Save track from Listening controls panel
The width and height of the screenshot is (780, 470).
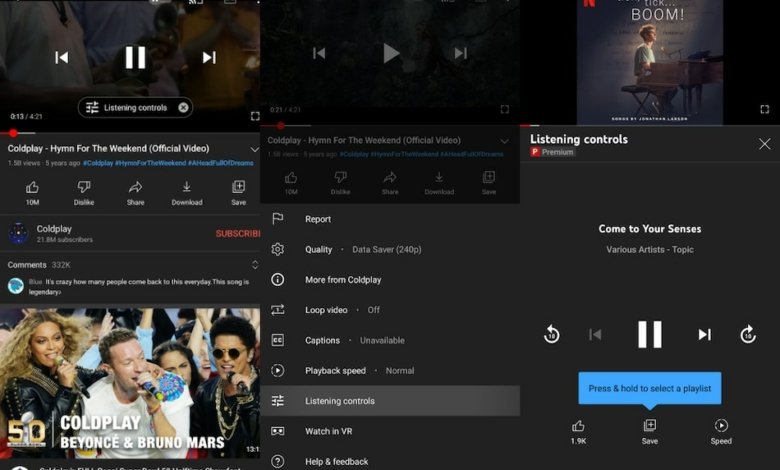point(650,432)
